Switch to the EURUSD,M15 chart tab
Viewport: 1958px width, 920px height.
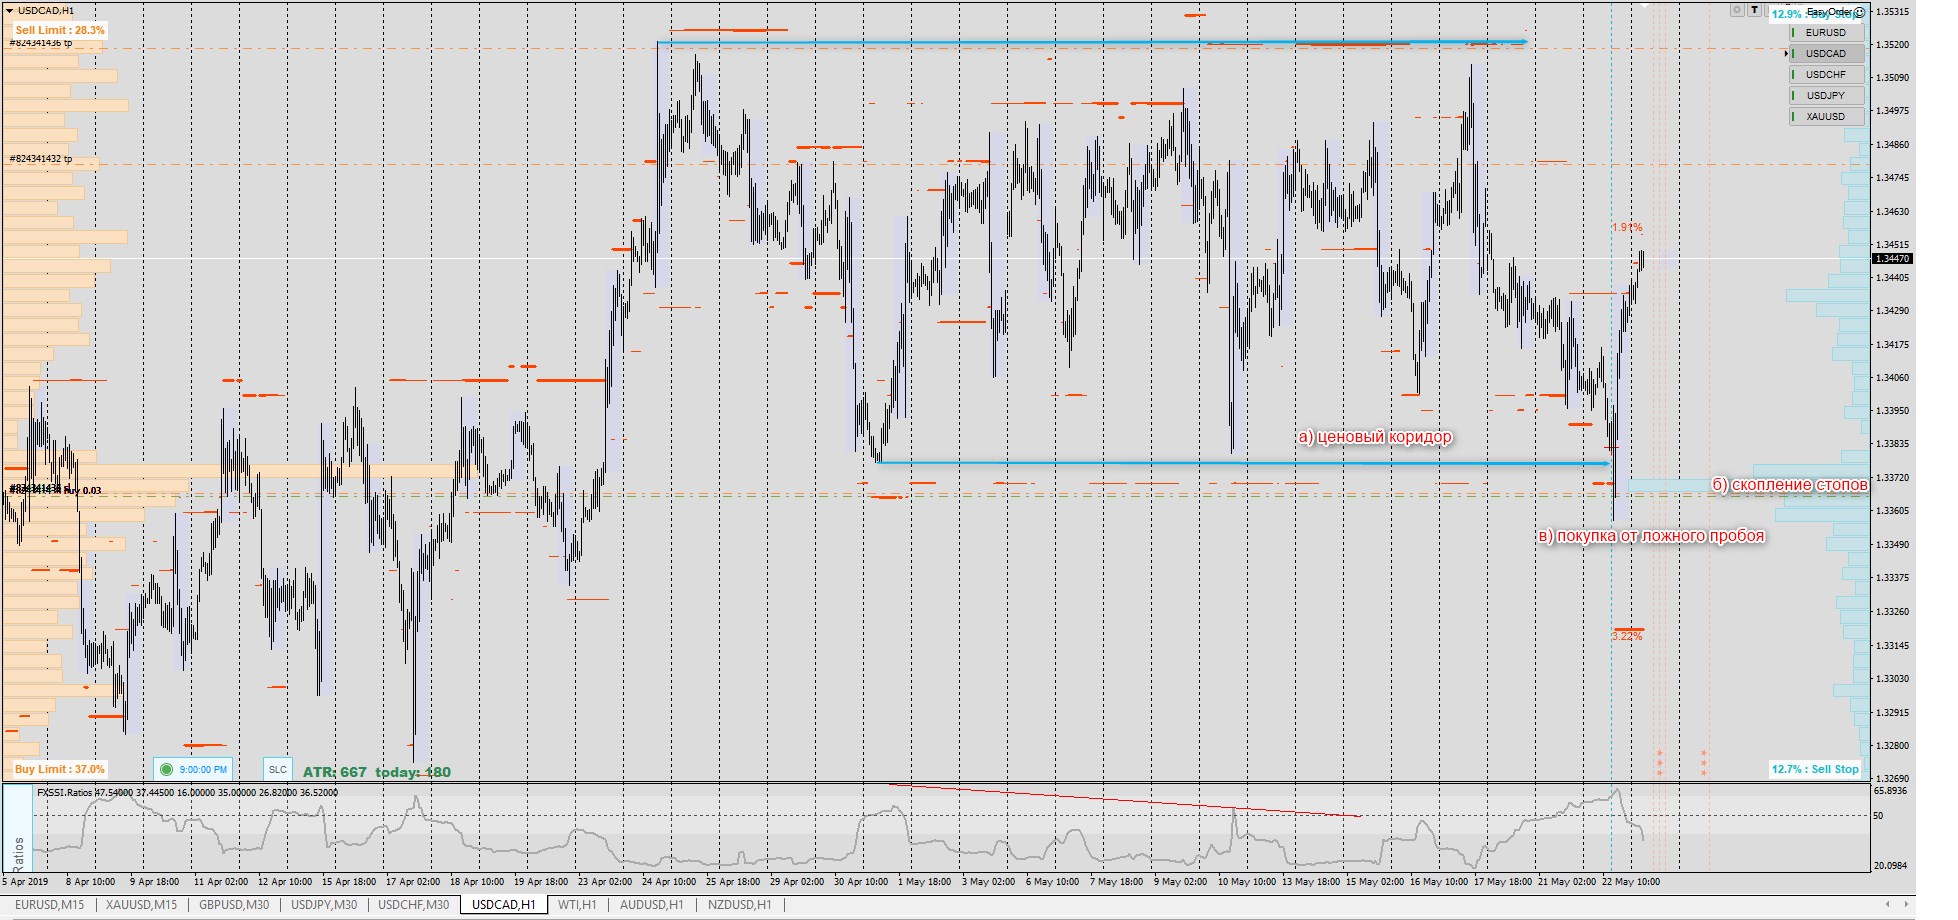(x=50, y=905)
